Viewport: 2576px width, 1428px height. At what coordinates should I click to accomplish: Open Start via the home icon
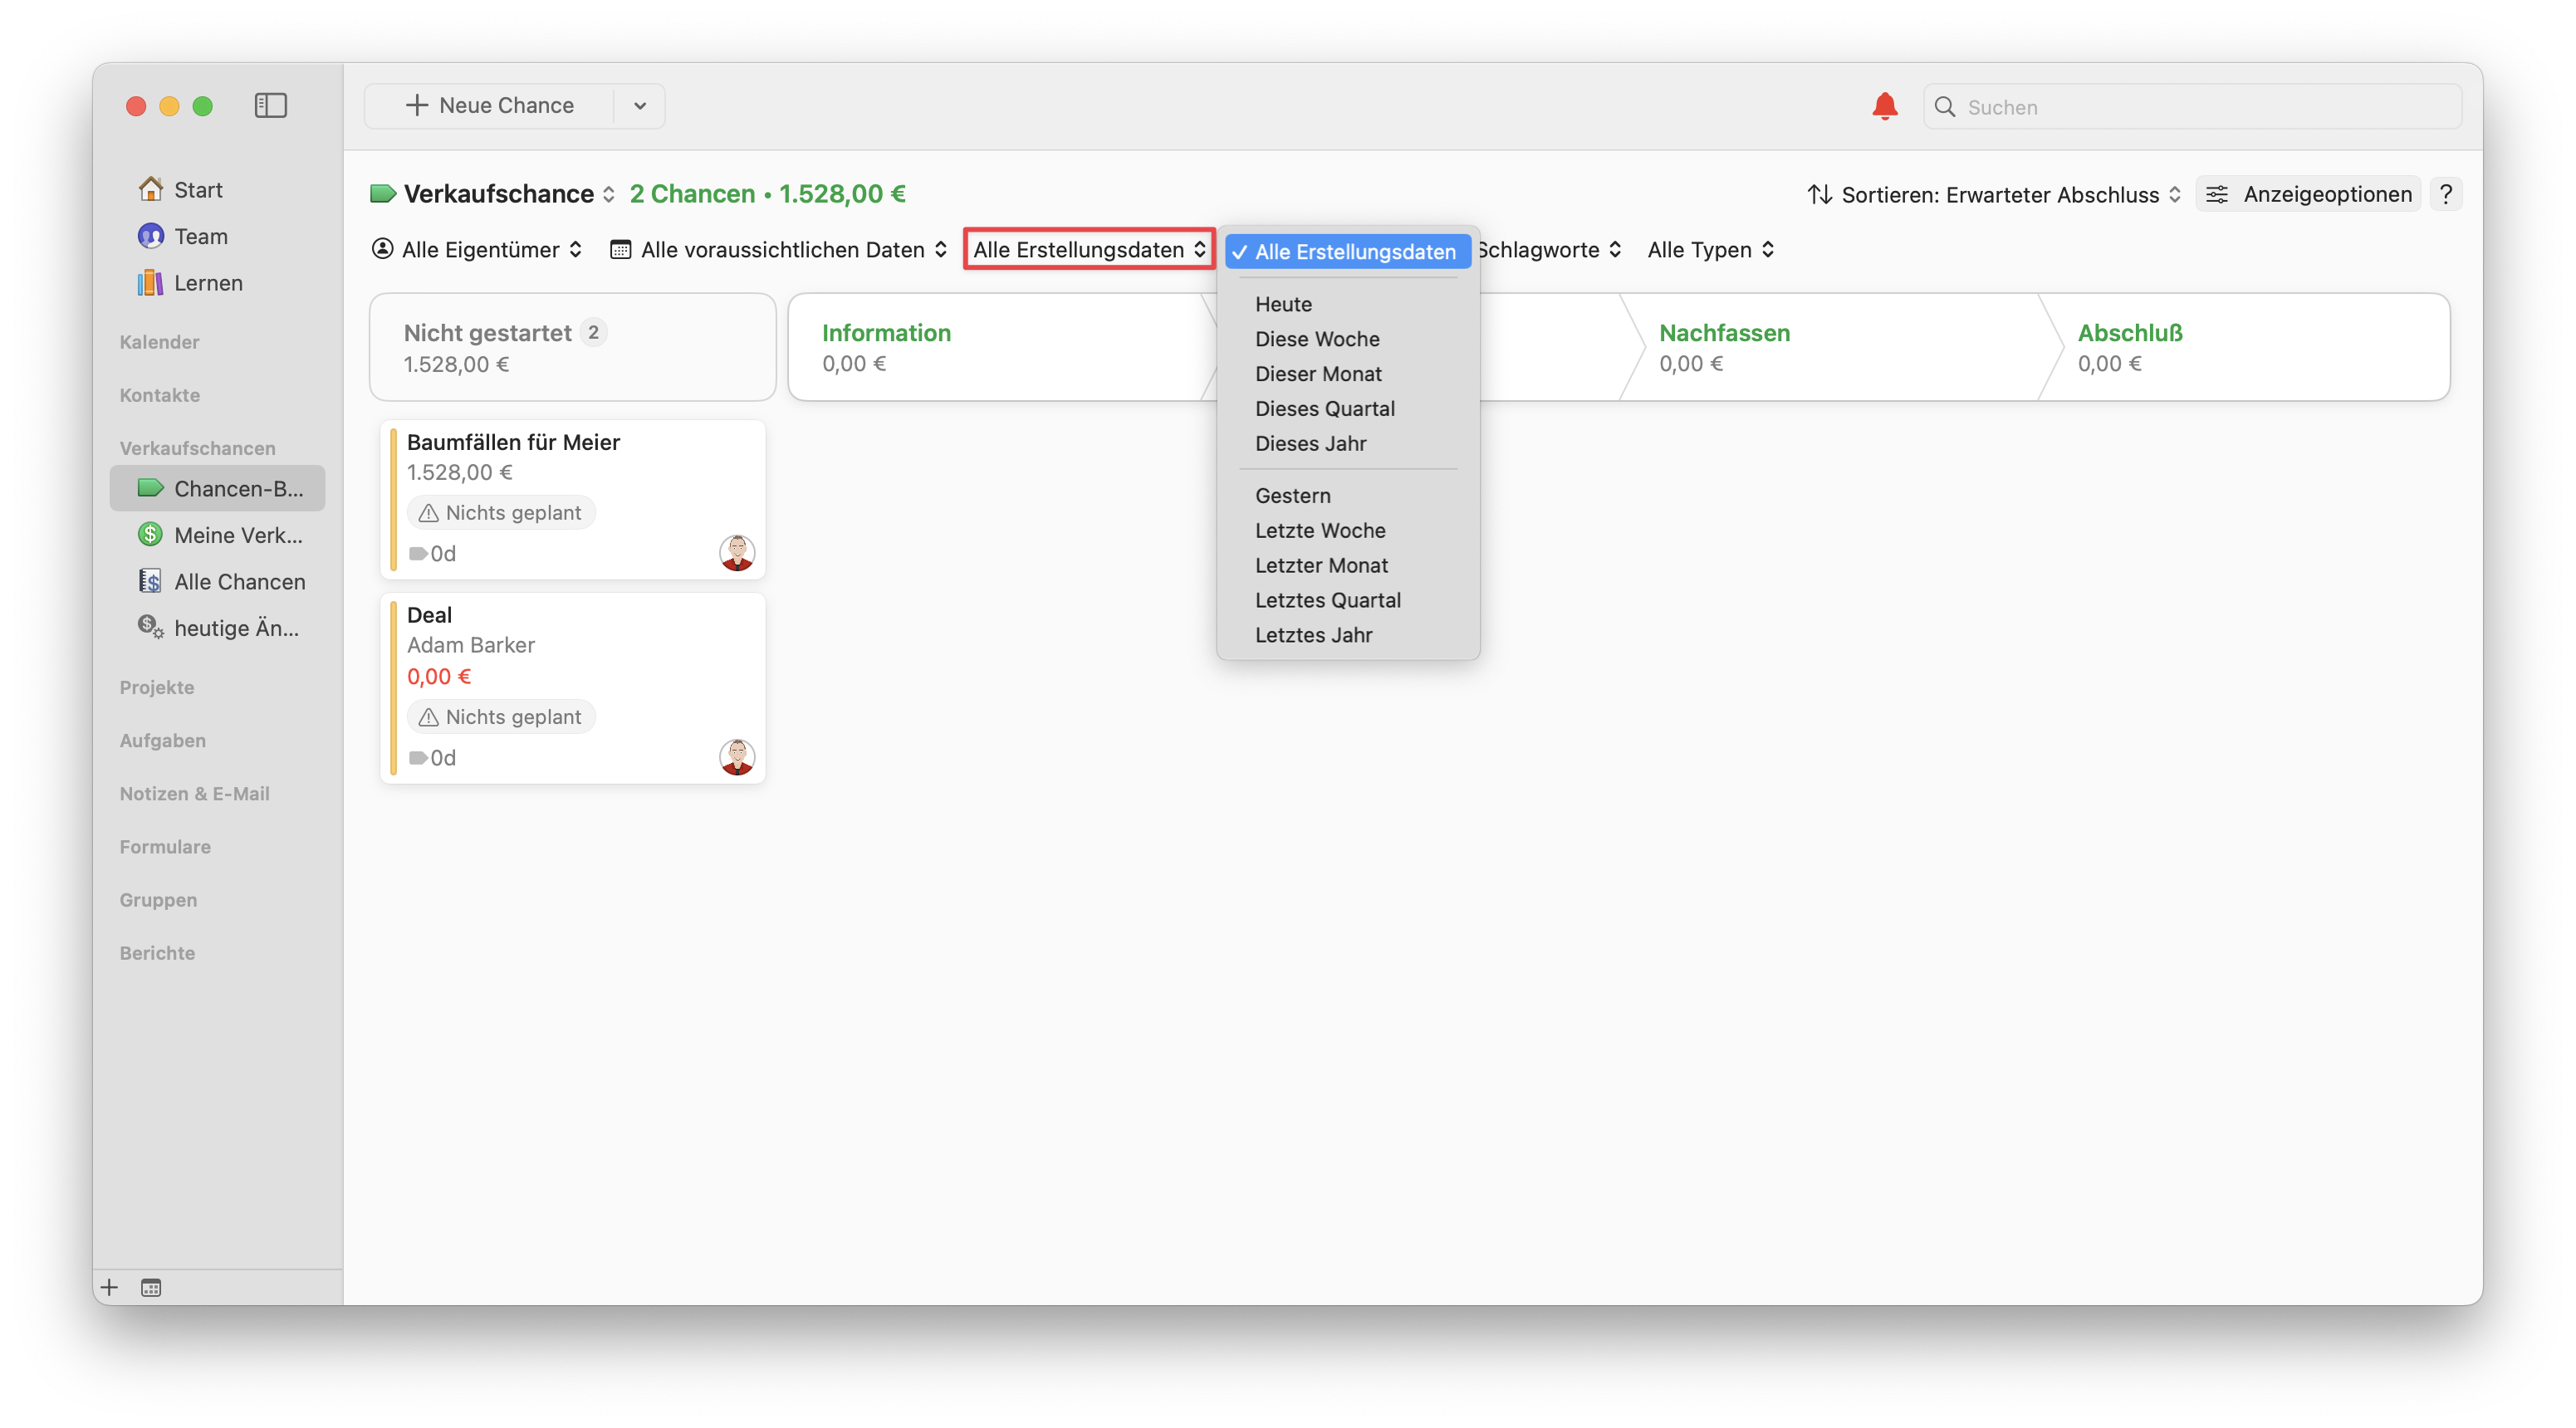point(152,188)
